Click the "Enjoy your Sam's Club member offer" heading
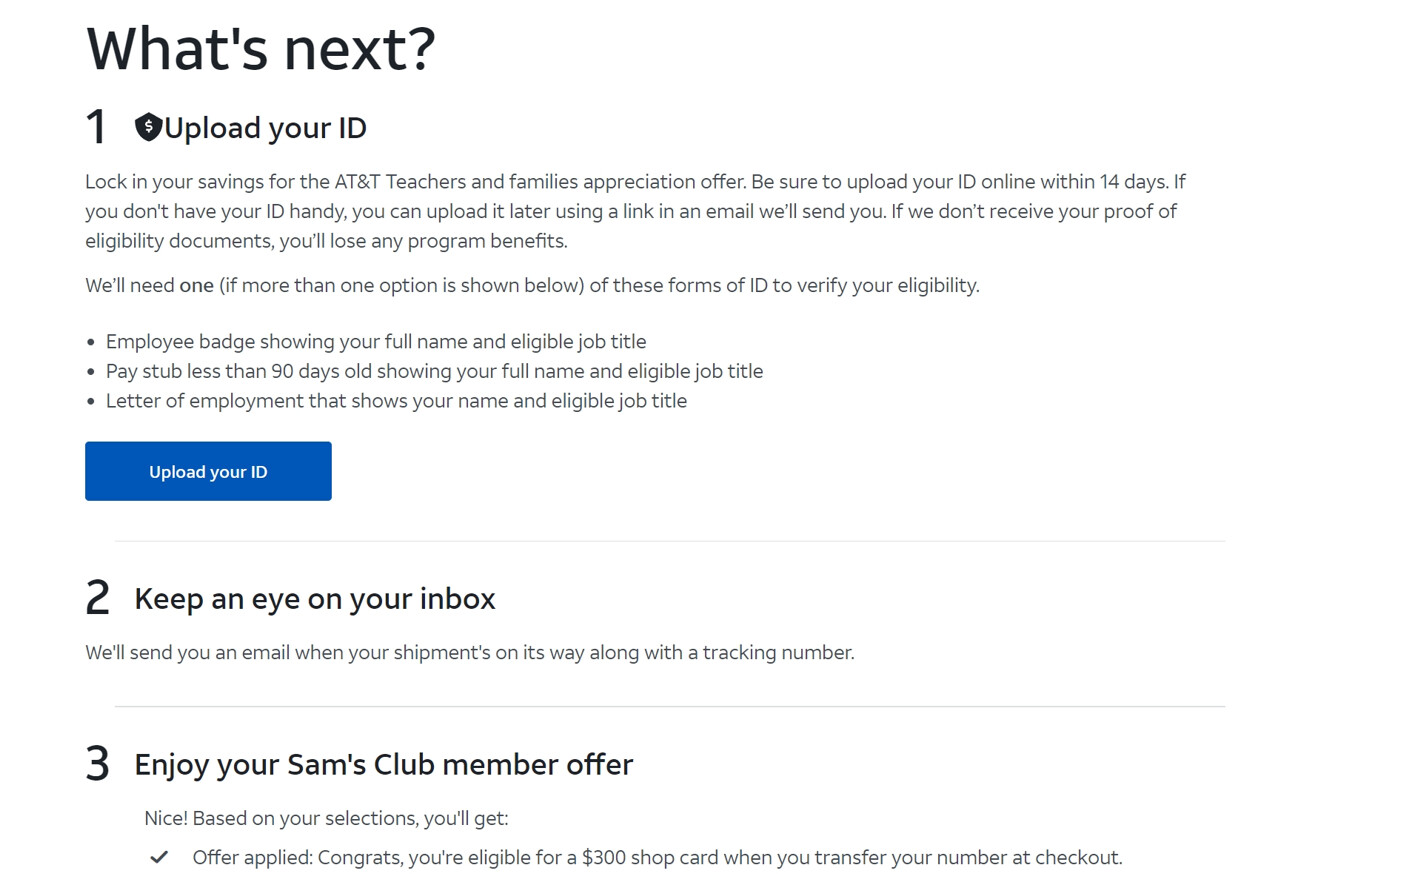The image size is (1414, 874). pos(384,764)
